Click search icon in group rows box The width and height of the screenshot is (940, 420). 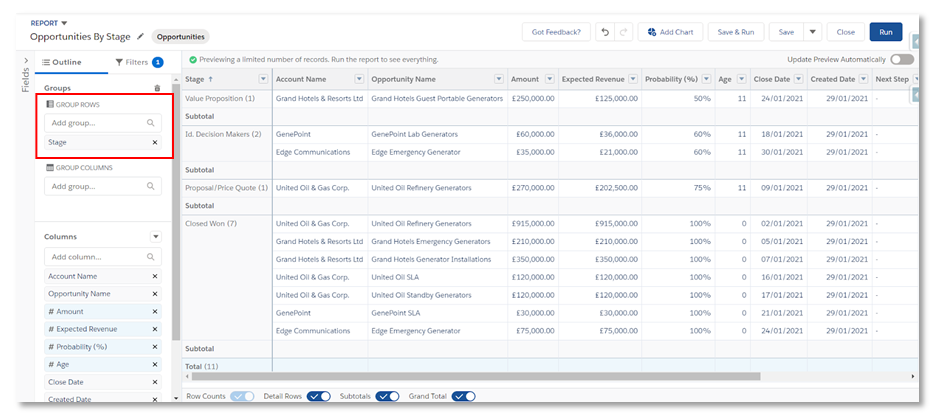tap(150, 123)
